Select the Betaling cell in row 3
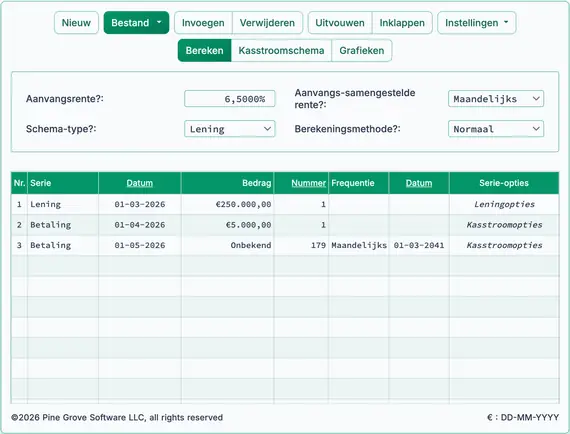This screenshot has width=570, height=434. click(63, 245)
